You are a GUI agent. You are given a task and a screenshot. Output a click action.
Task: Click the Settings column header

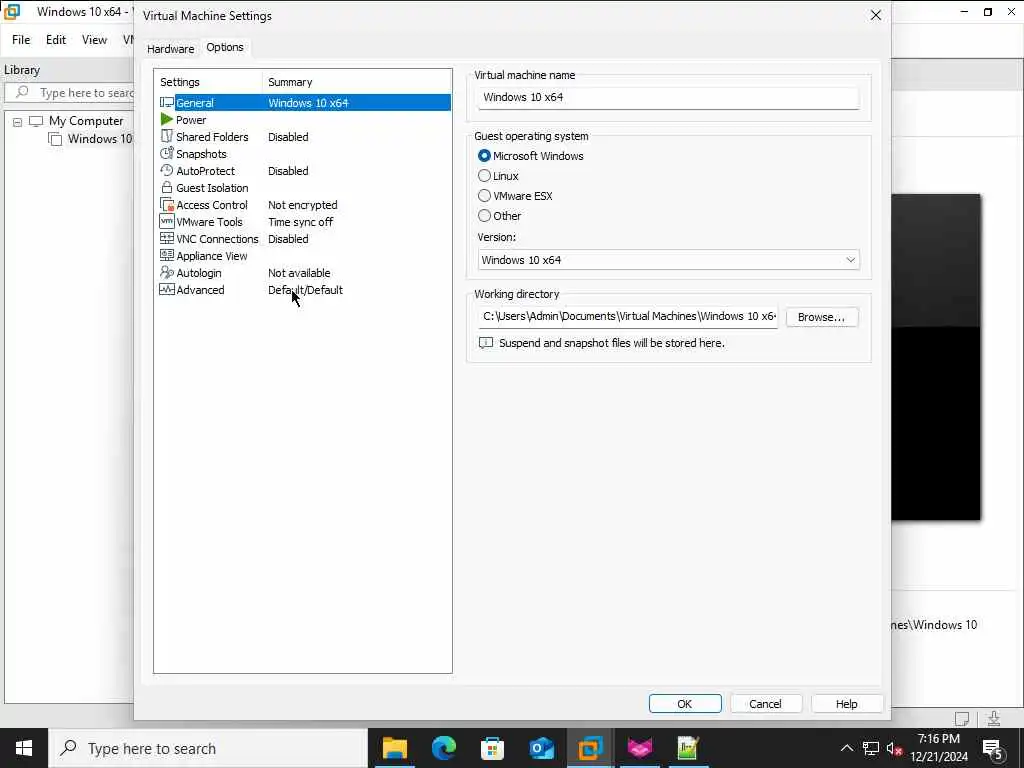(208, 82)
